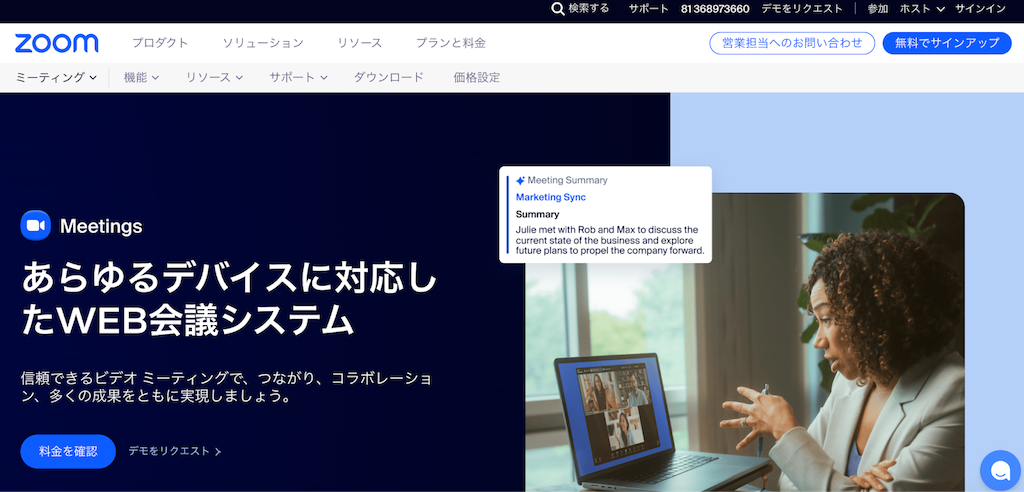The width and height of the screenshot is (1024, 492).
Task: Expand the サポート submenu in gray bar
Action: [x=298, y=77]
